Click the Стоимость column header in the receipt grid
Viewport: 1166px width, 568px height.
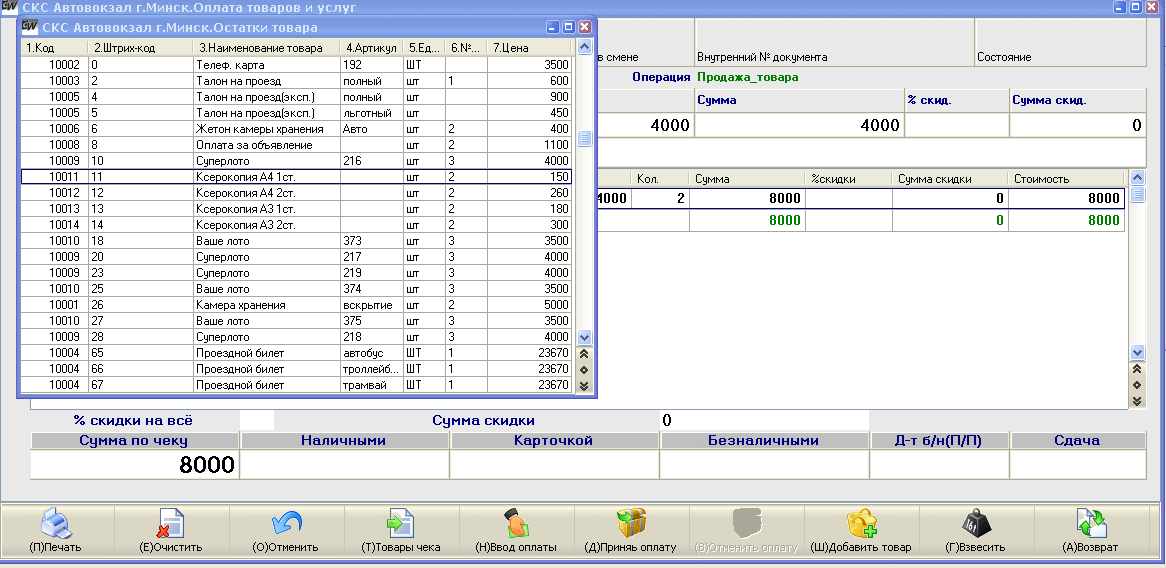(x=1066, y=179)
